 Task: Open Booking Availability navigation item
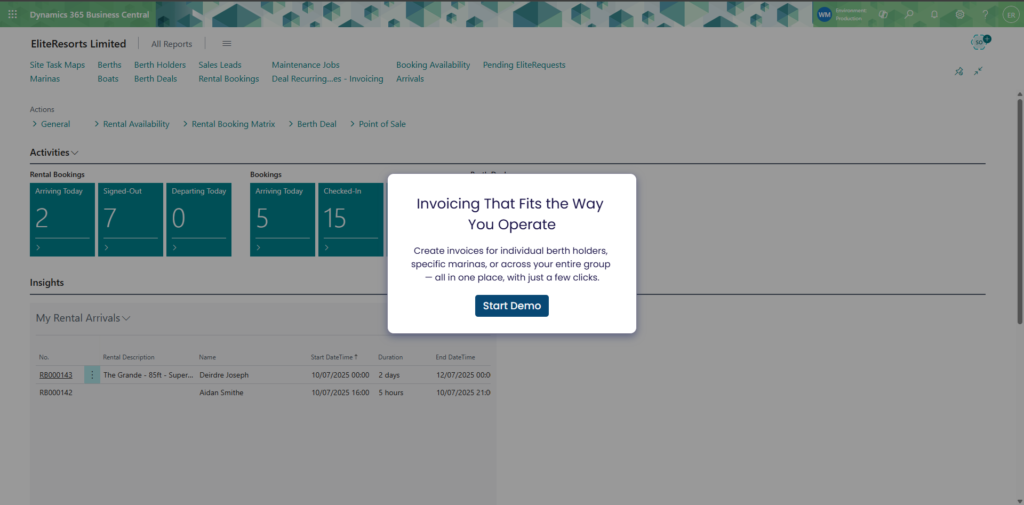click(x=433, y=65)
